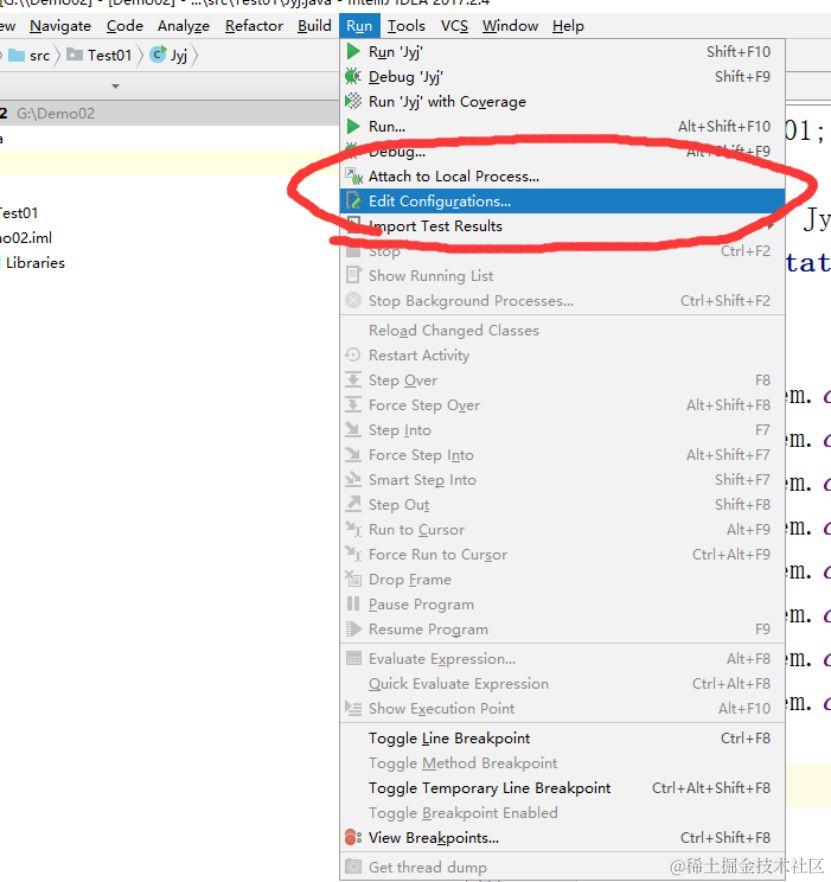Click the Smart Step Into icon
The width and height of the screenshot is (831, 882).
click(353, 479)
